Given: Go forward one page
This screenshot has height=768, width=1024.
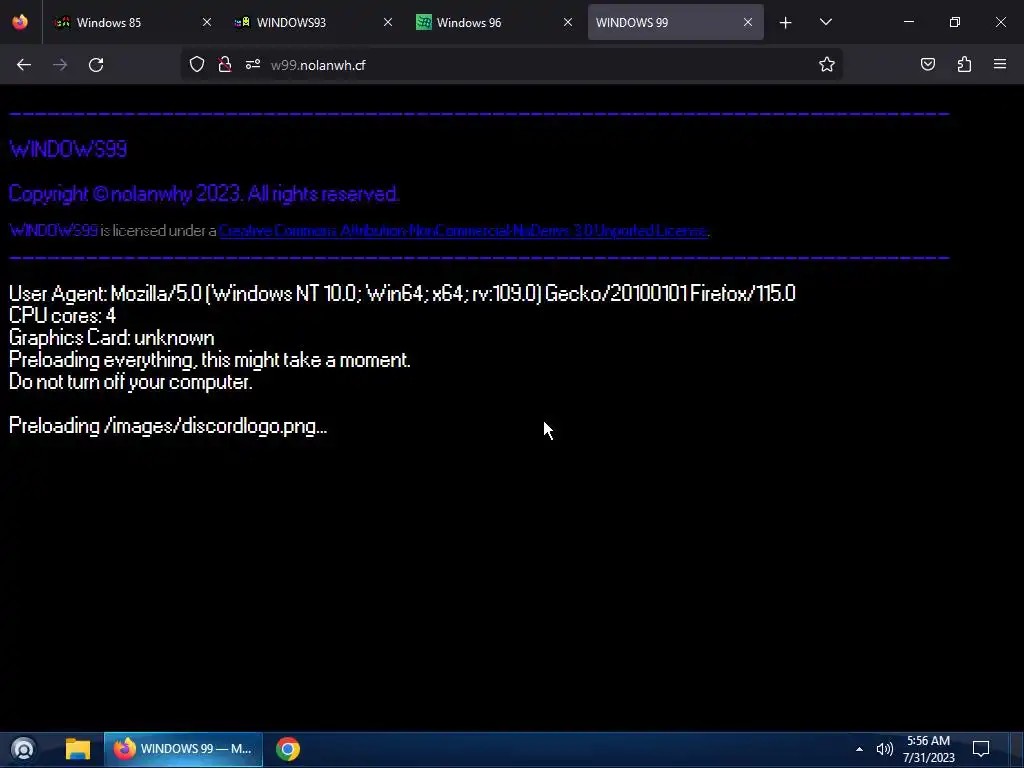Looking at the screenshot, I should (60, 65).
